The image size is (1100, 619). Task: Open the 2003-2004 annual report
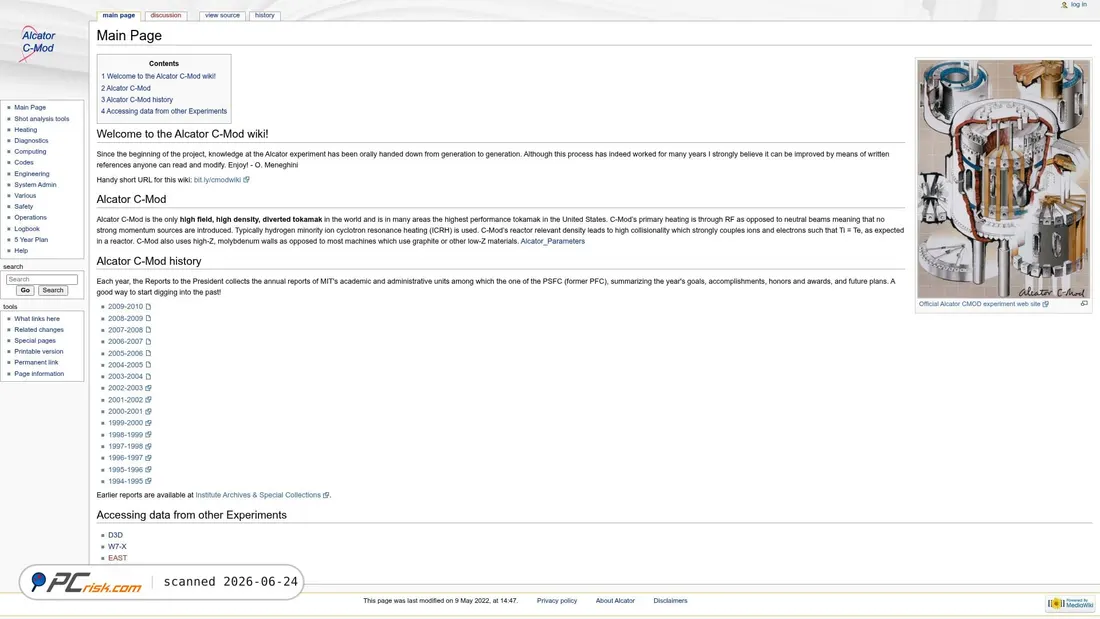(x=125, y=377)
